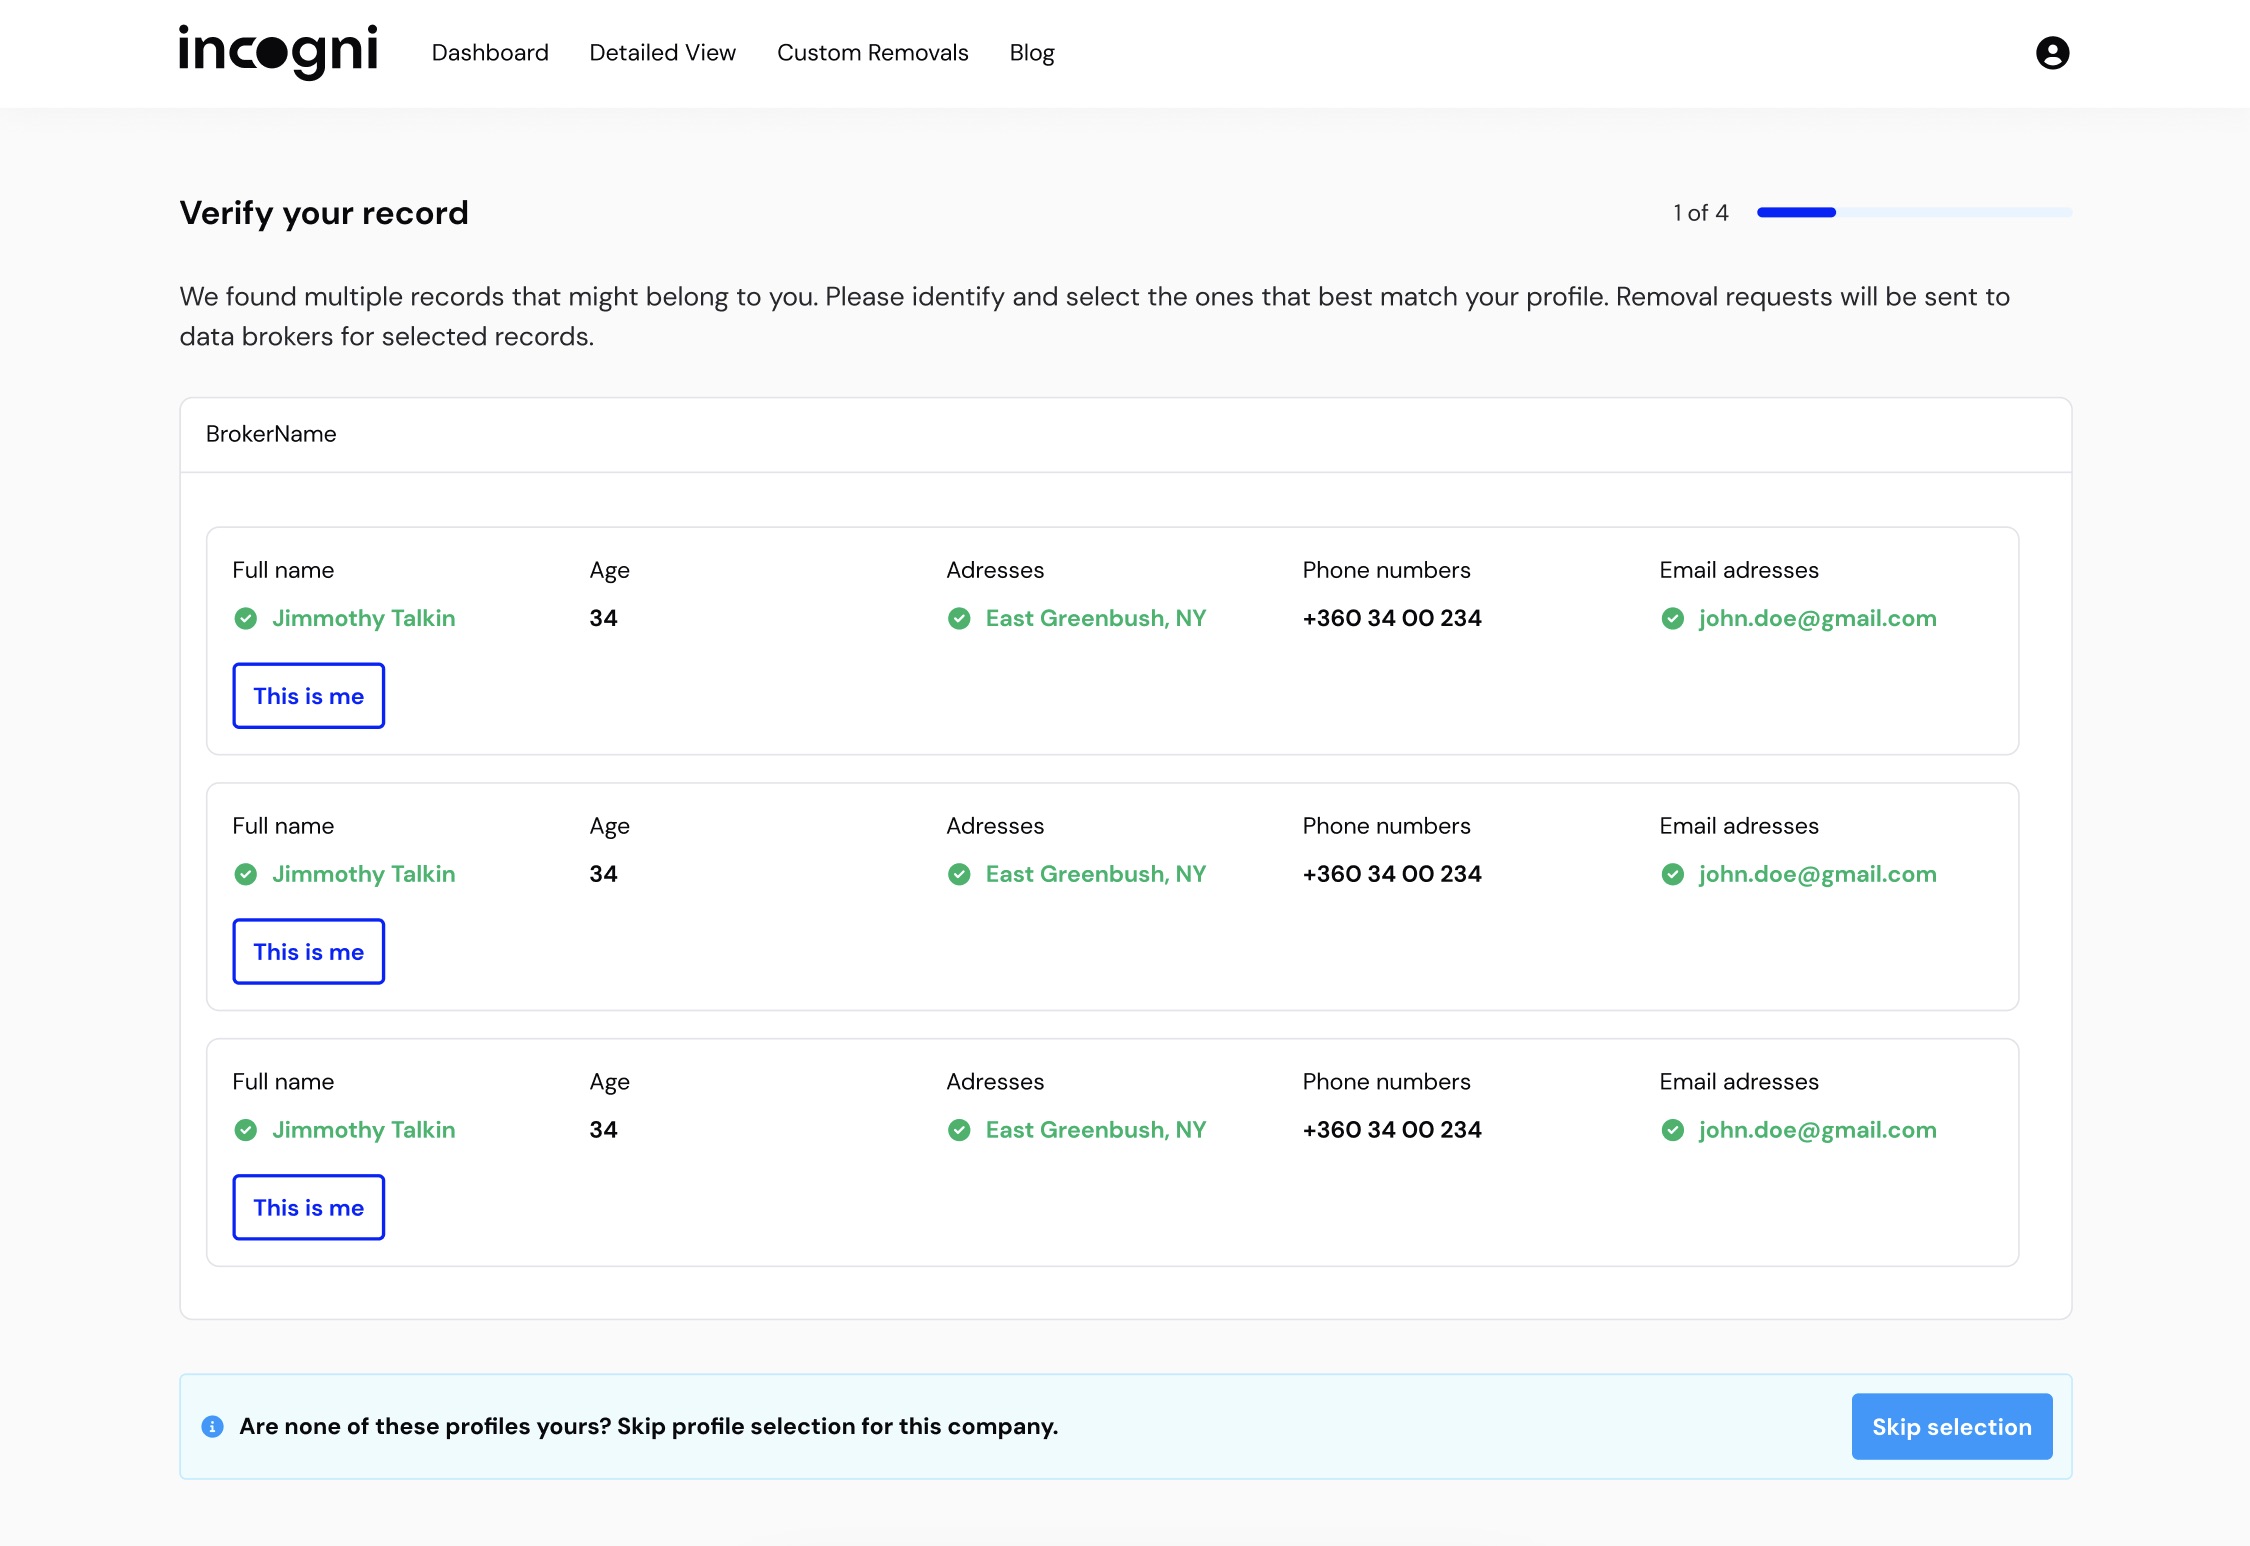Click second record's john.doe@gmail.com email
Screen dimensions: 2250x1546
pos(1817,875)
